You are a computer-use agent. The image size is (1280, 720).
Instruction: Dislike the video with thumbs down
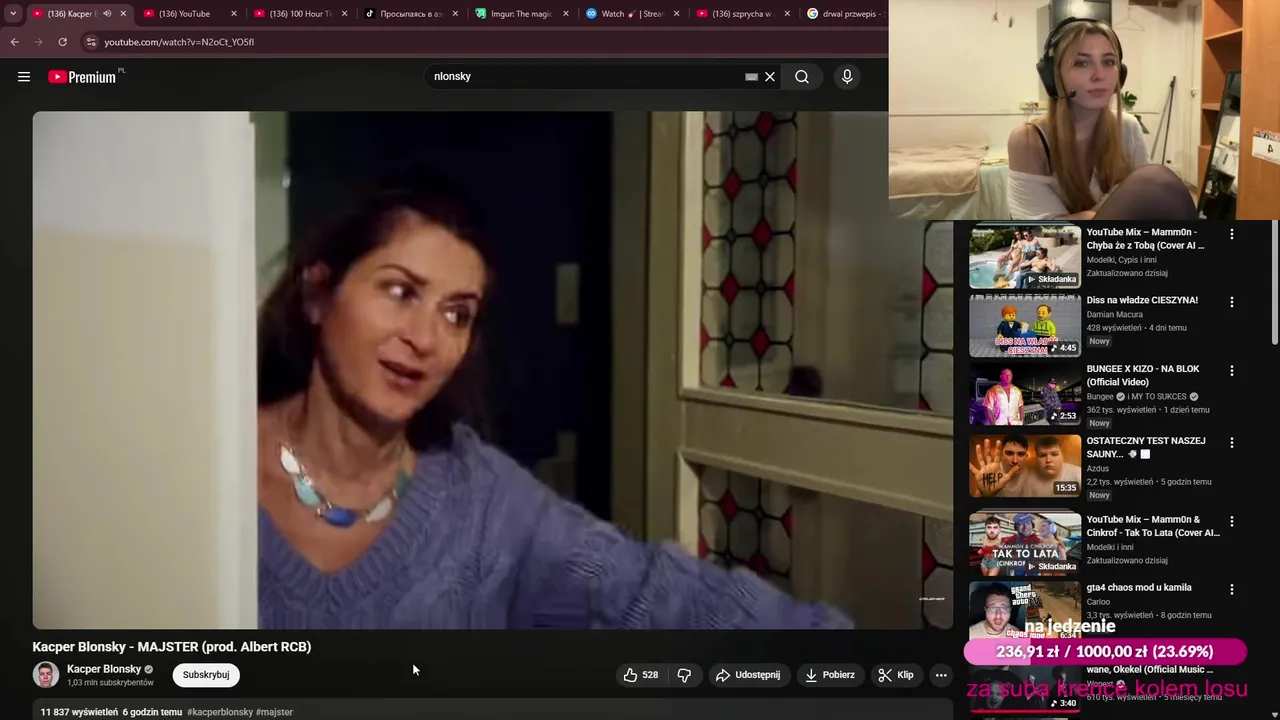click(x=684, y=675)
